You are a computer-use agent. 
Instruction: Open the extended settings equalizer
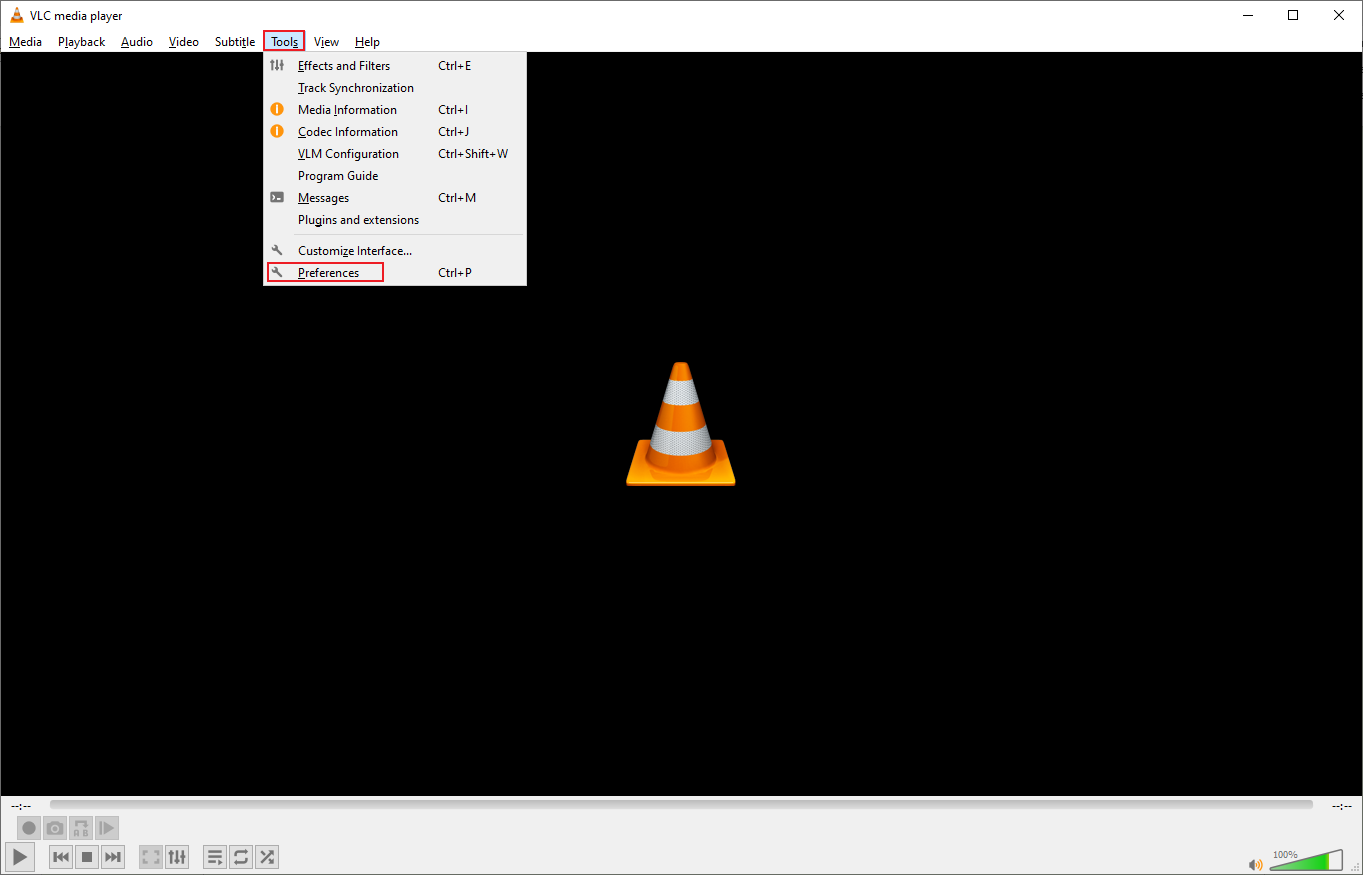point(177,857)
